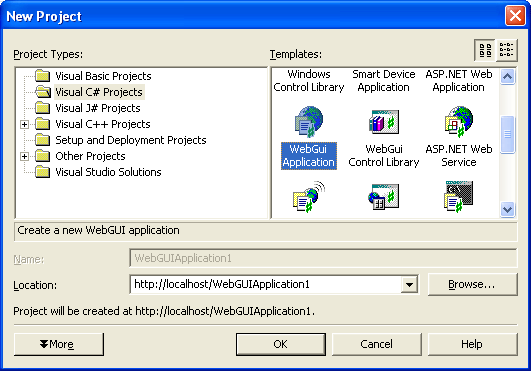Select the WebGui Control Library template icon
Screen dimensions: 531x371
click(x=384, y=122)
